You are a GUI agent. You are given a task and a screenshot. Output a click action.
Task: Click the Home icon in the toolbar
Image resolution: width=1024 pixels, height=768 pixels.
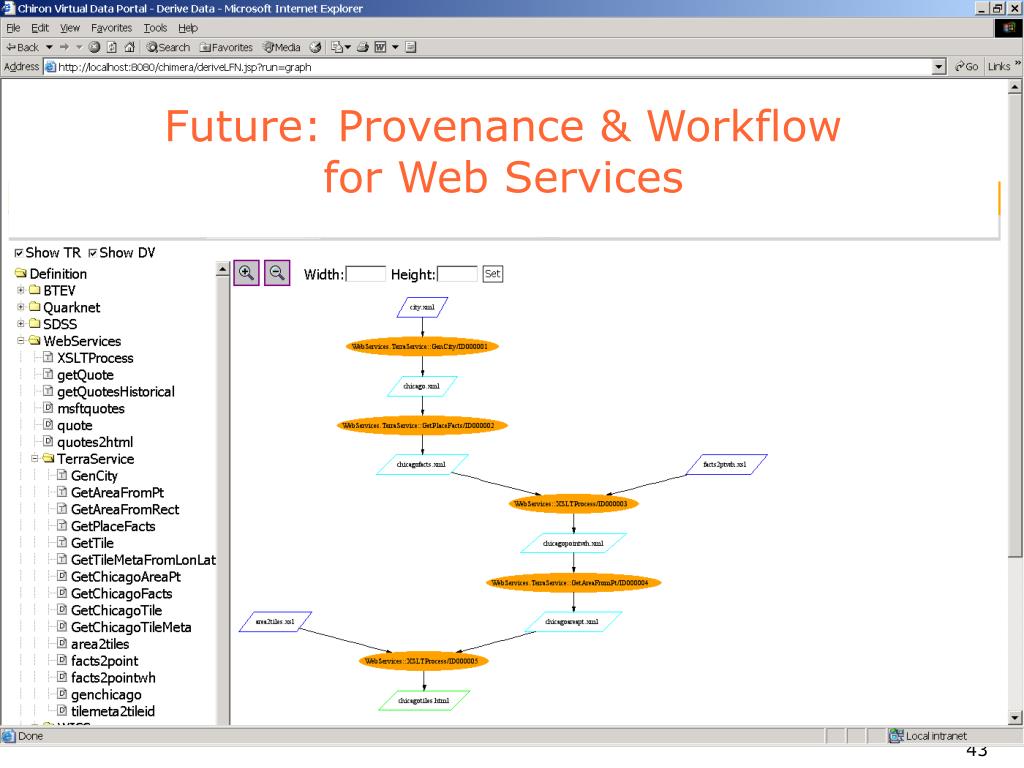(x=129, y=47)
